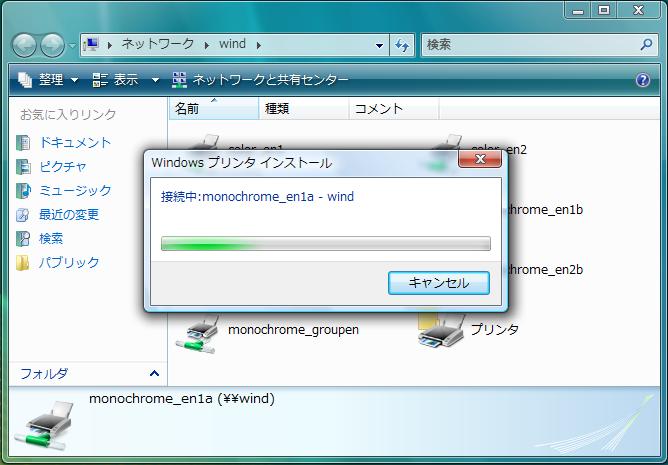This screenshot has height=465, width=668.
Task: Sort by the 名前 column header
Action: coord(214,108)
